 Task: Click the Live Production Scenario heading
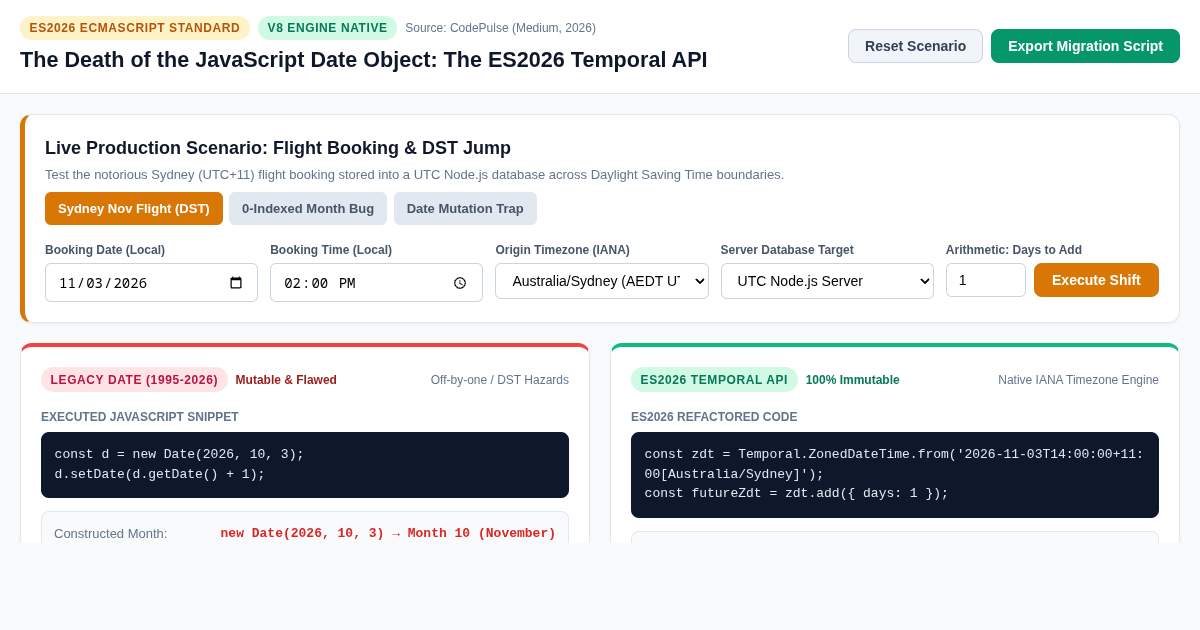click(278, 148)
